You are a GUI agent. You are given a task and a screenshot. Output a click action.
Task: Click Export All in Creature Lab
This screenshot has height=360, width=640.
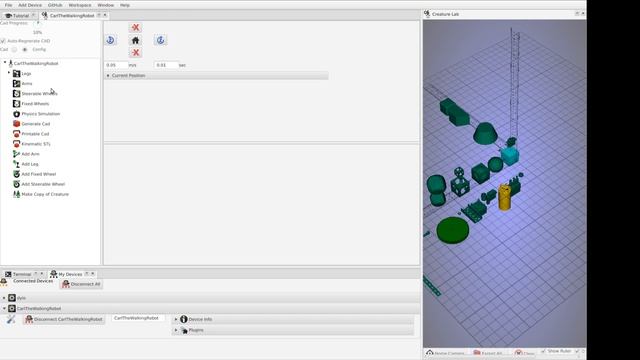click(488, 353)
